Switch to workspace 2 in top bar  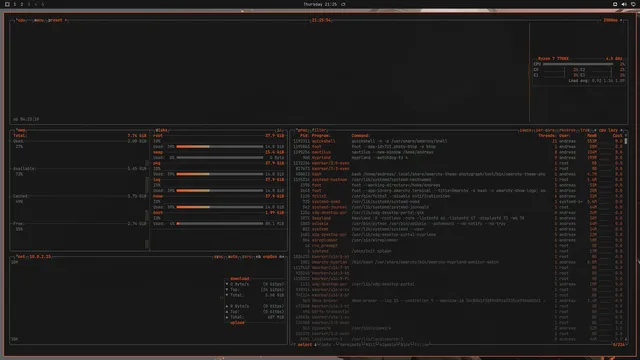pyautogui.click(x=22, y=4)
